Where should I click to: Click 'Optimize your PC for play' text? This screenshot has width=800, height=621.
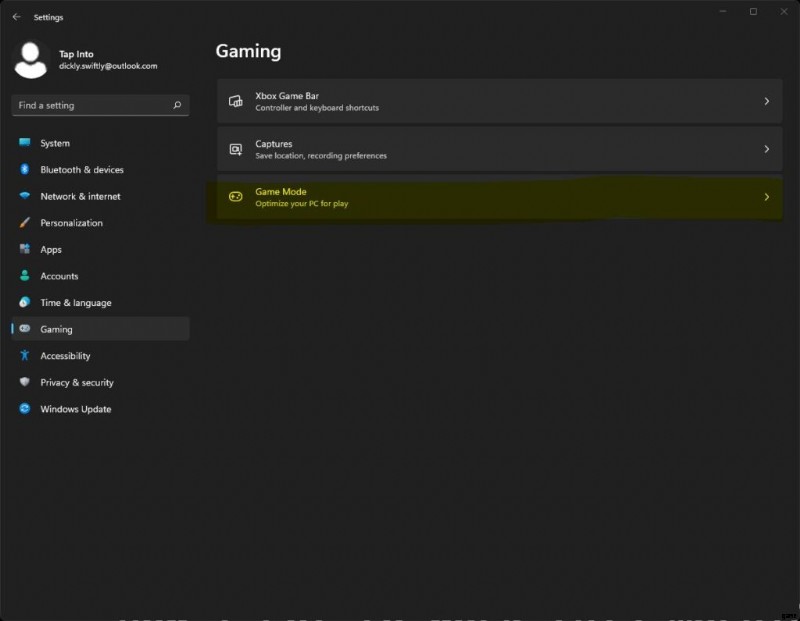coord(302,204)
